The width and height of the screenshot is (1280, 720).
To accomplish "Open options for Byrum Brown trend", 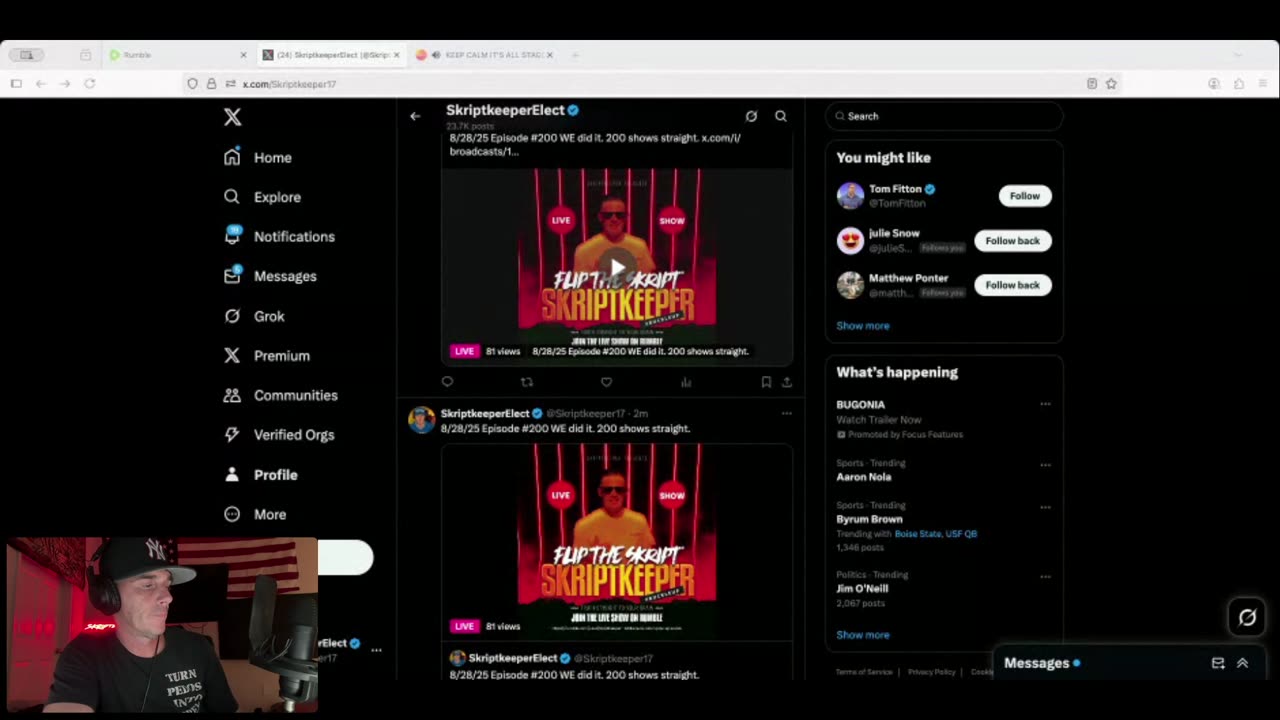I will [1045, 507].
